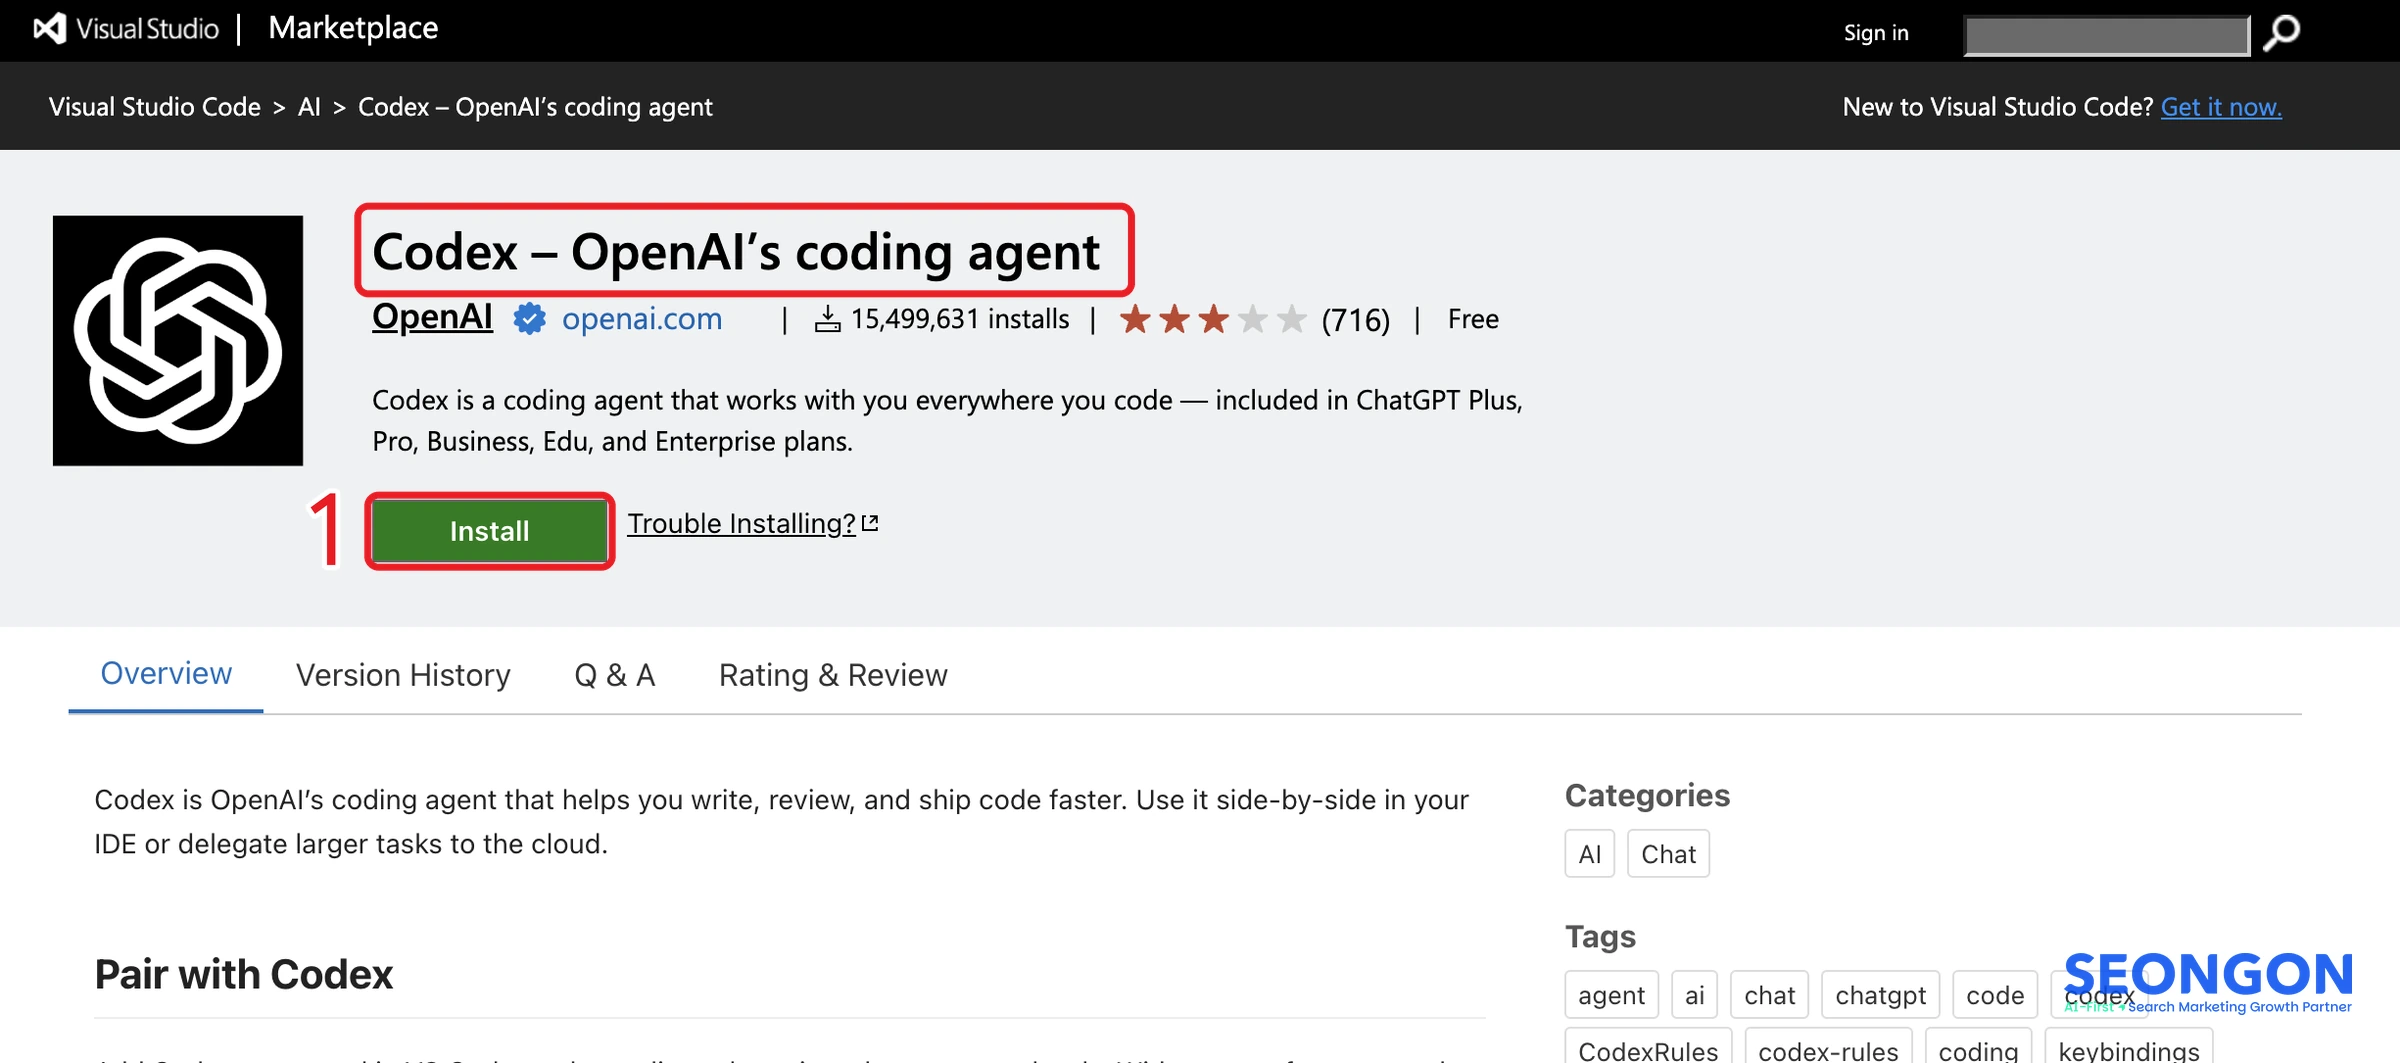This screenshot has height=1063, width=2400.
Task: Click the Chat category chip
Action: tap(1668, 854)
